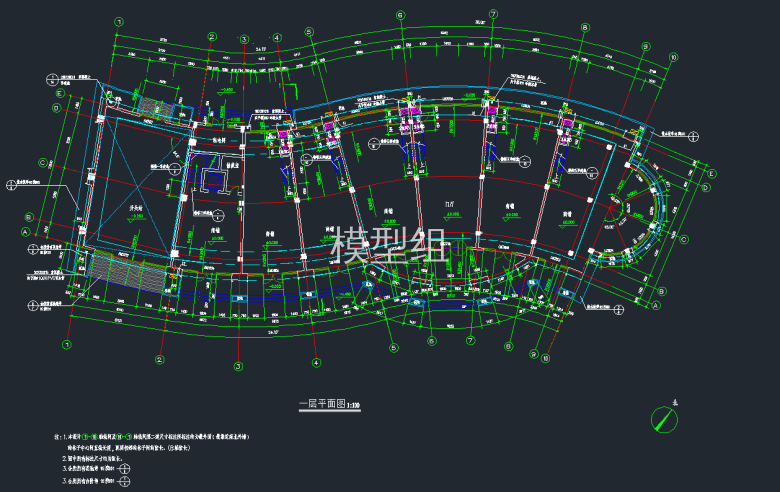Image resolution: width=780 pixels, height=492 pixels.
Task: Click the large gray hatched ramp at lower left
Action: click(128, 273)
